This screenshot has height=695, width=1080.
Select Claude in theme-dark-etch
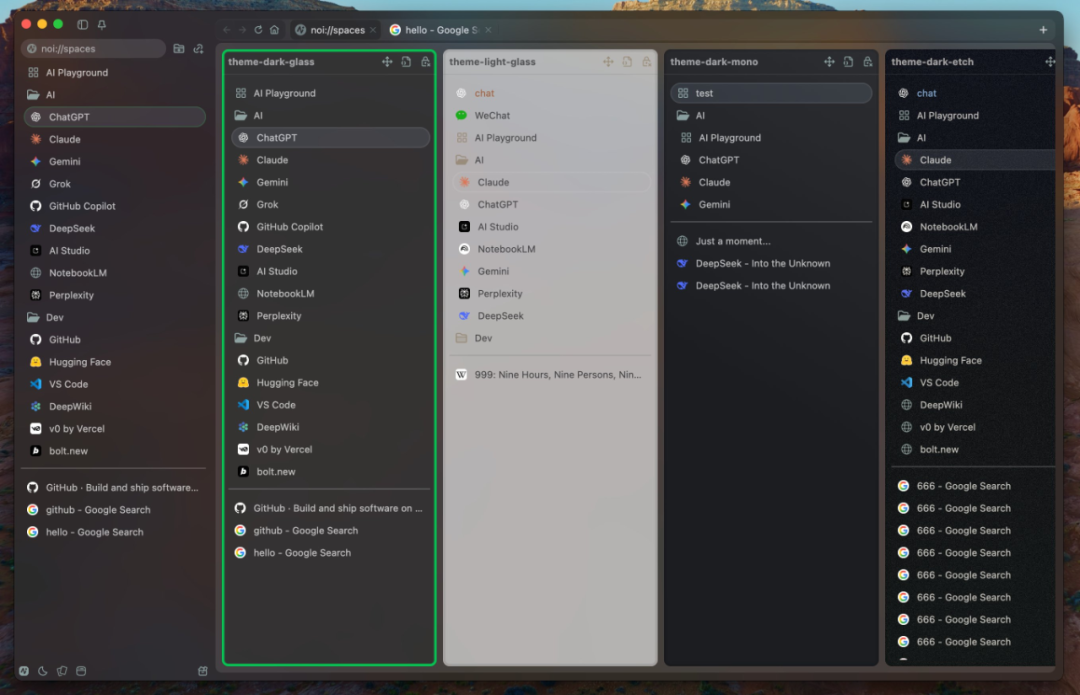[x=975, y=160]
